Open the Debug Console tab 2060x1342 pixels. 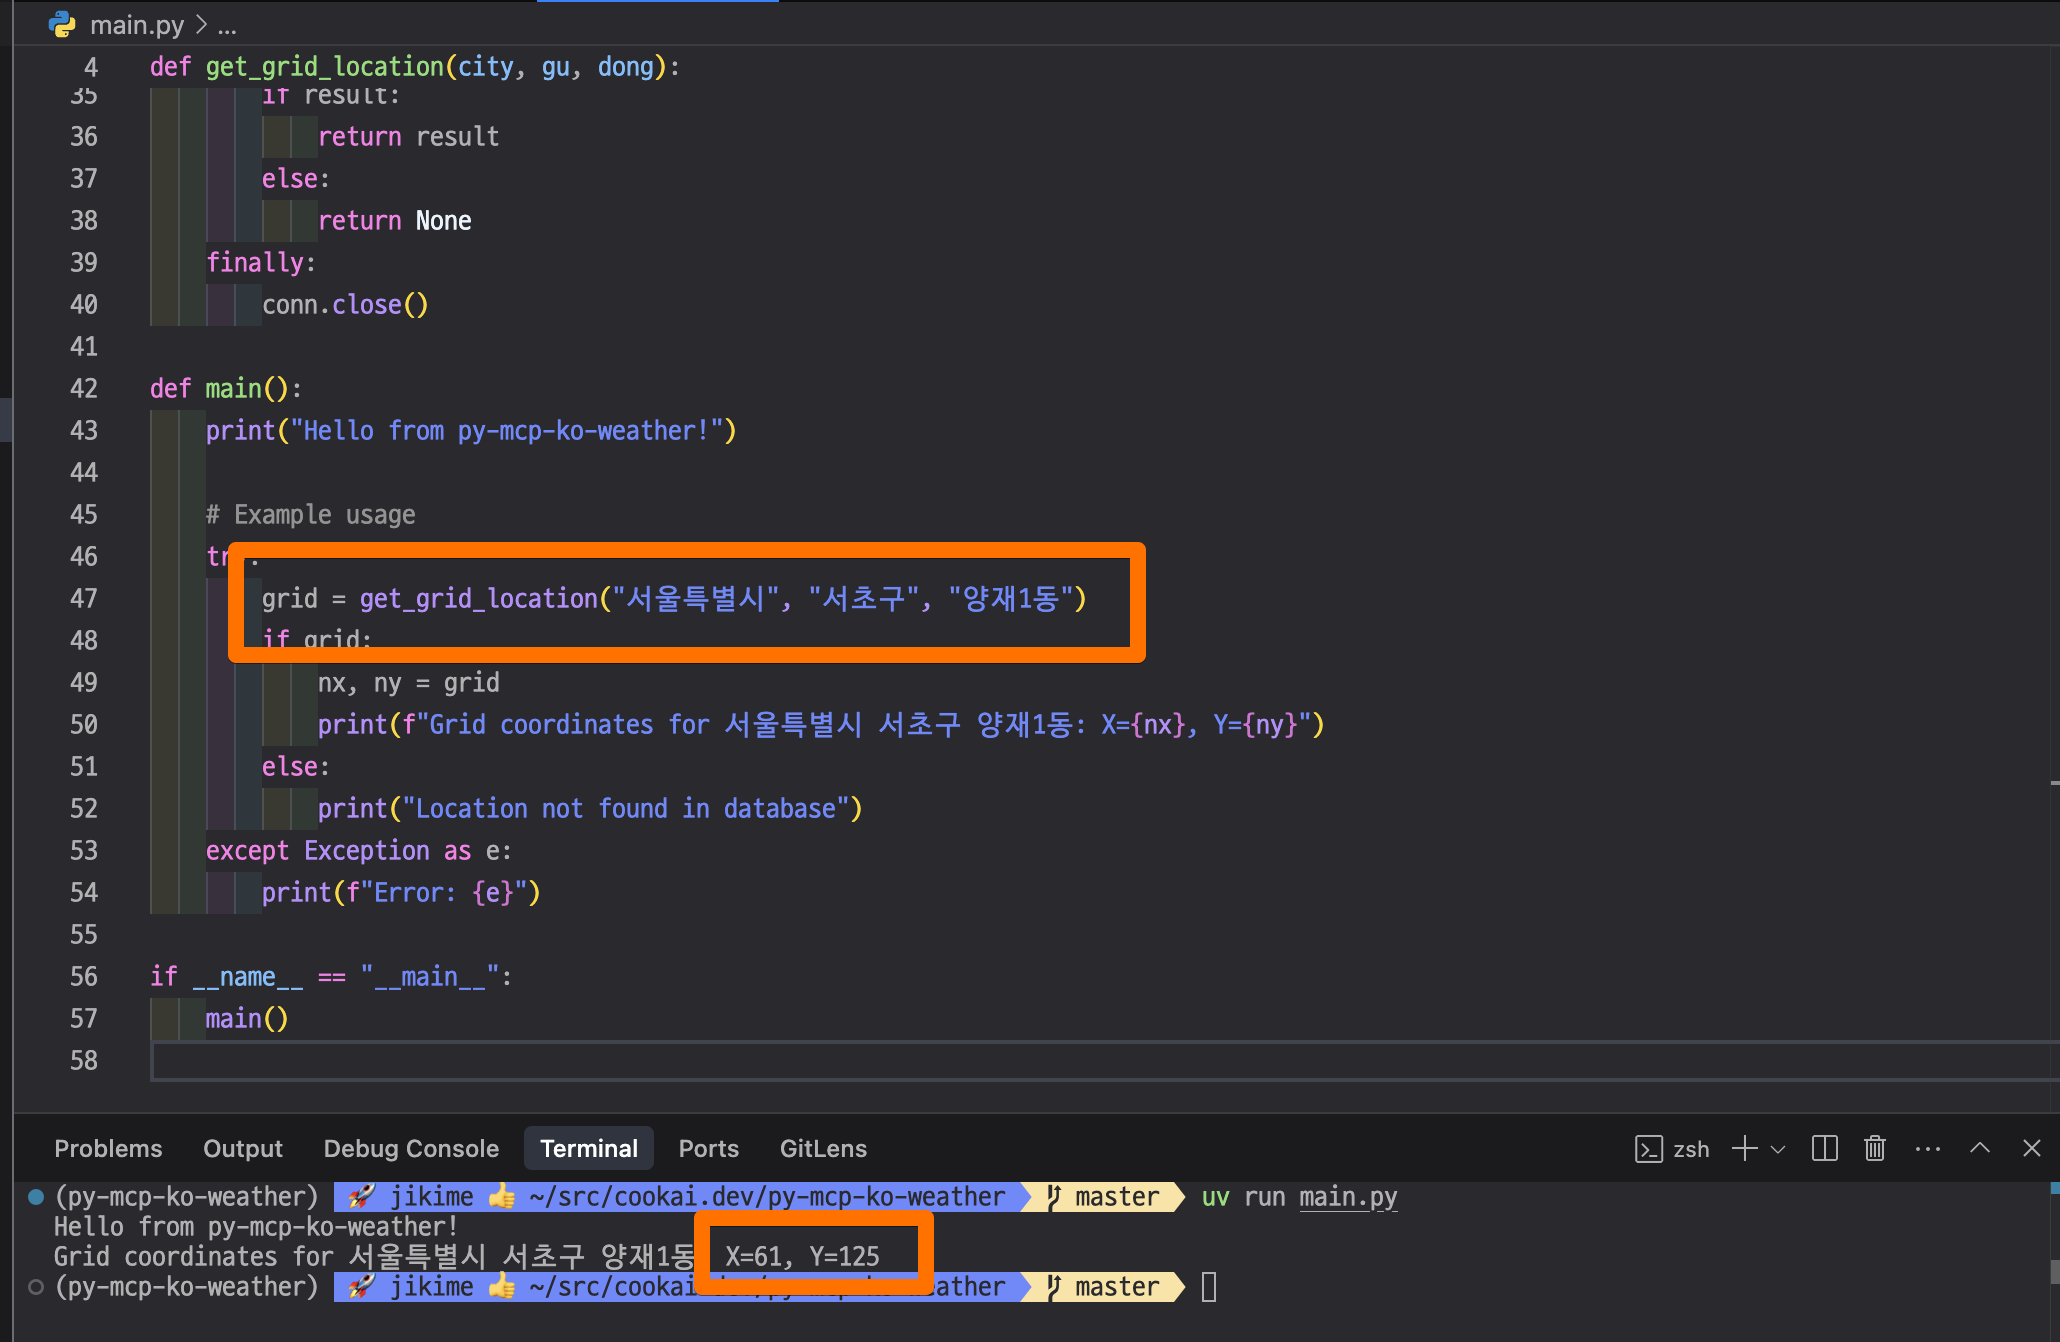pos(411,1149)
